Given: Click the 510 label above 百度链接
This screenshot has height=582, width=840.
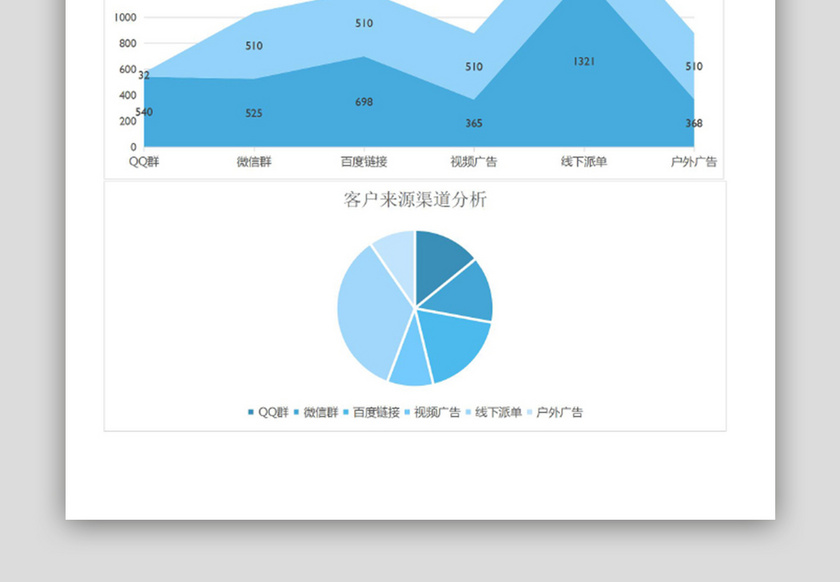Looking at the screenshot, I should pos(364,22).
